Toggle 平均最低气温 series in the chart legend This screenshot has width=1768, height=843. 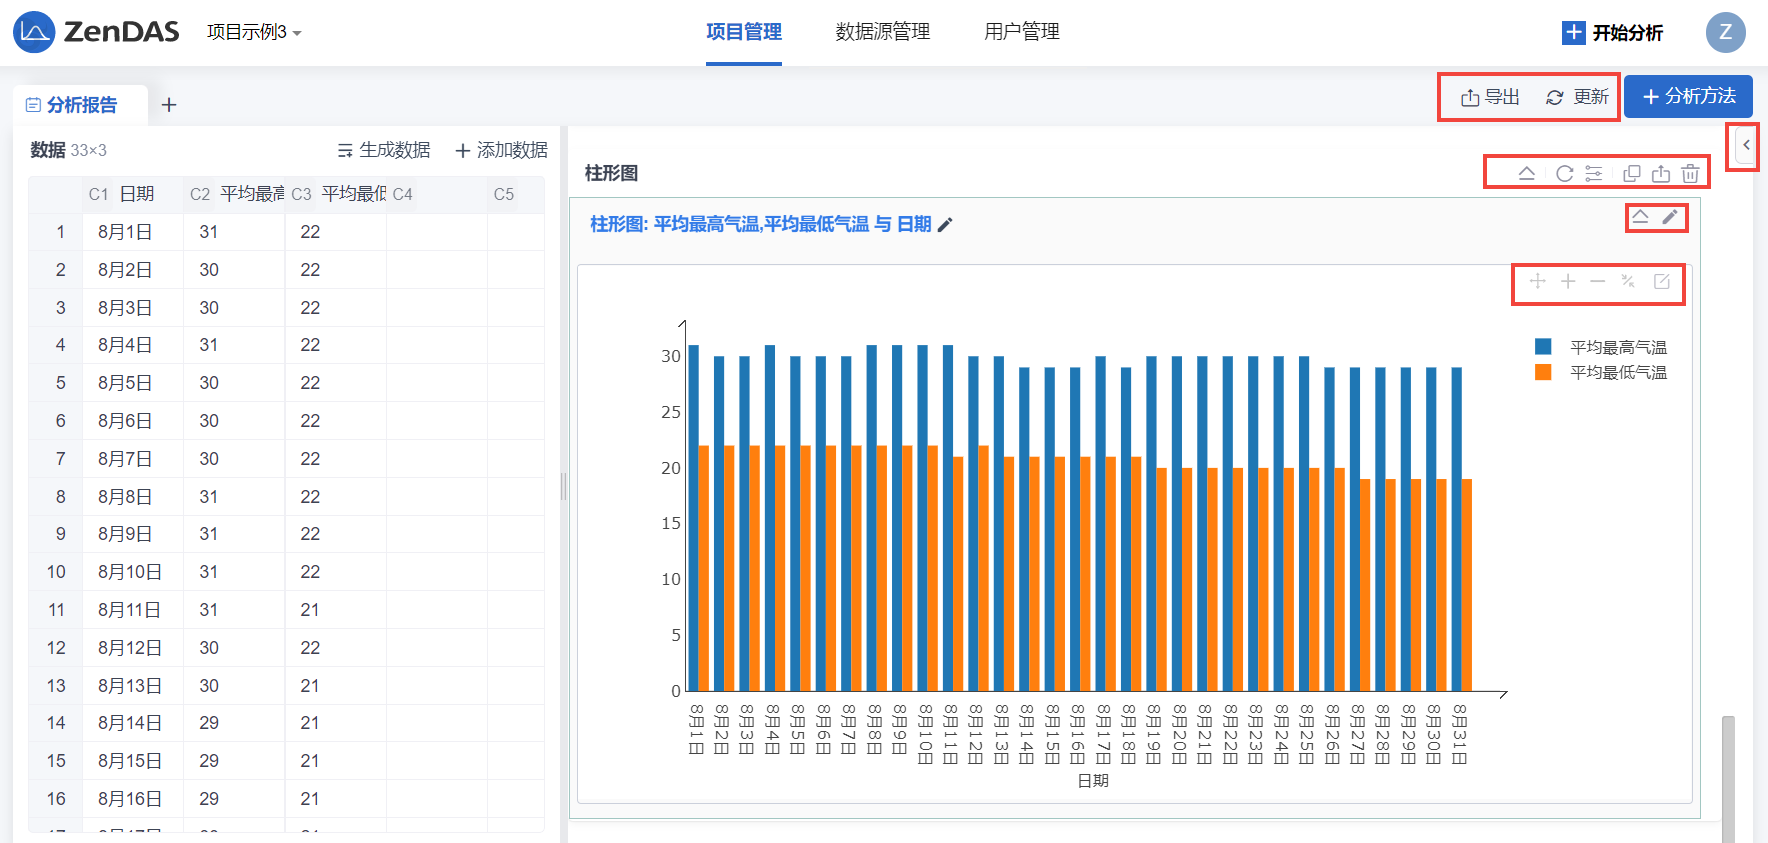click(x=1617, y=373)
